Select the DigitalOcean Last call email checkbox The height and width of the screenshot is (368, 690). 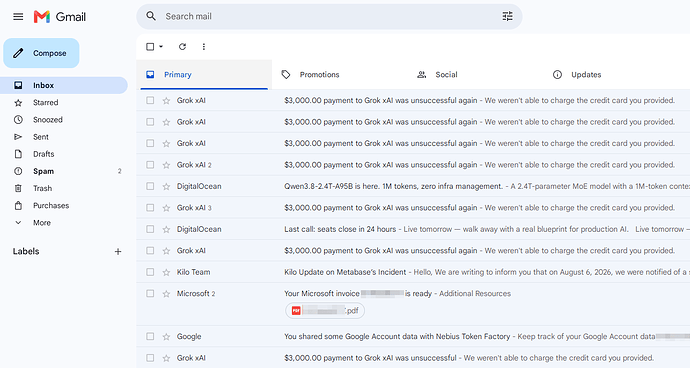click(x=150, y=229)
